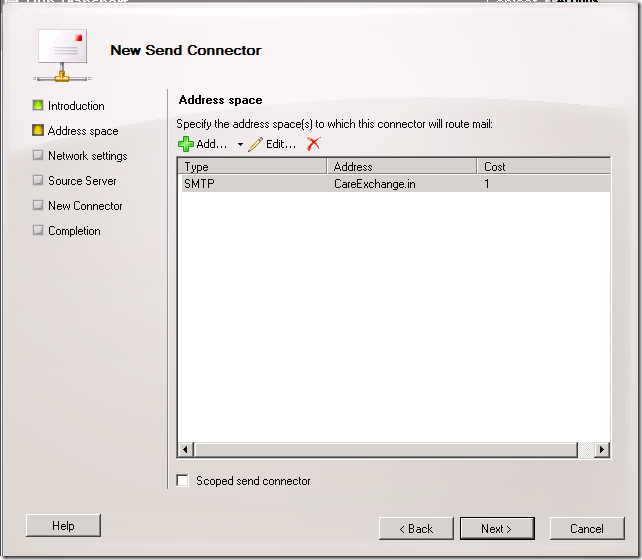Click the Network settings step label

click(88, 156)
